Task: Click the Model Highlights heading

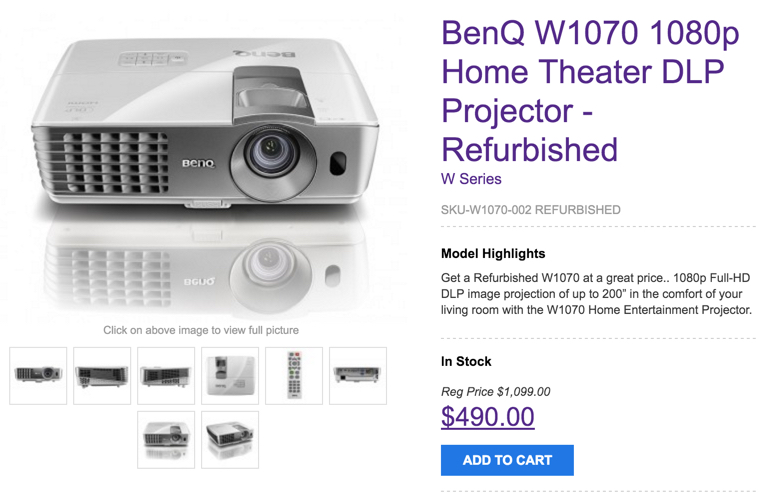Action: [x=493, y=253]
